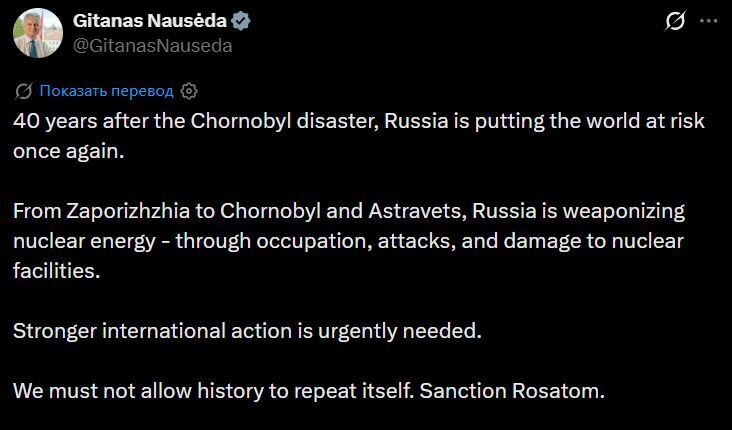This screenshot has height=430, width=732.
Task: Open translation settings gear icon
Action: (x=189, y=91)
